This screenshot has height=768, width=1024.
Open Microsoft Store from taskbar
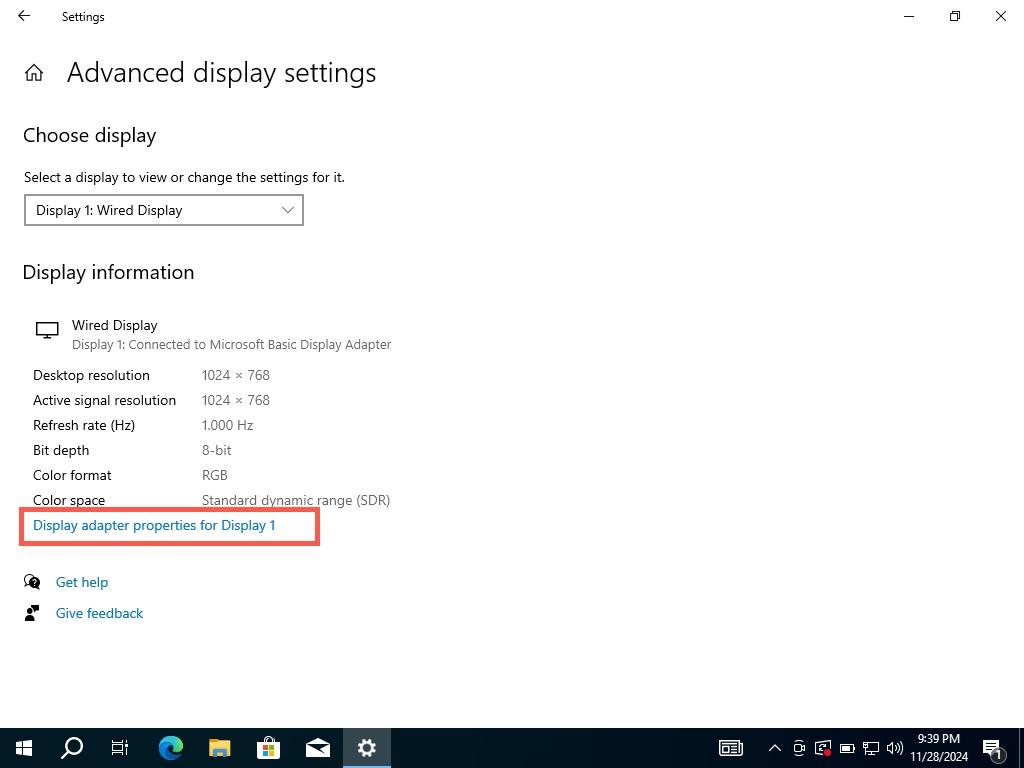(268, 748)
